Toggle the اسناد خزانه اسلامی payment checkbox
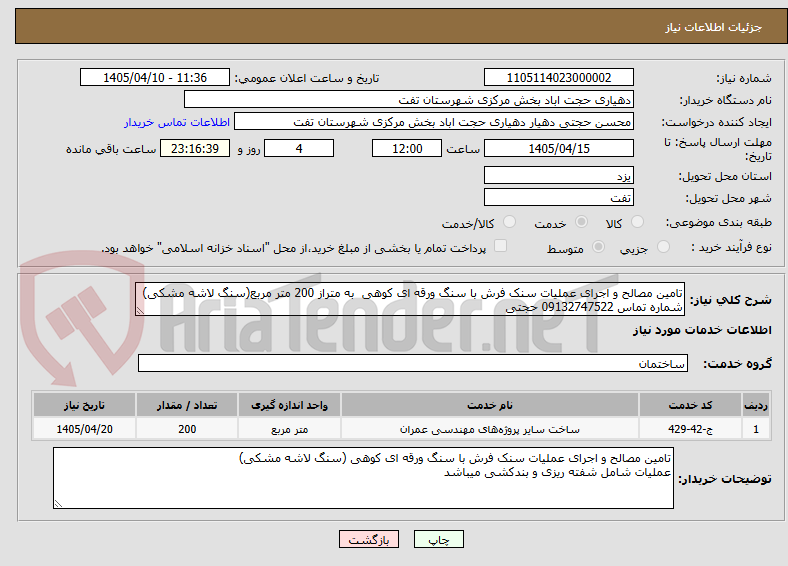788x566 pixels. (x=501, y=246)
